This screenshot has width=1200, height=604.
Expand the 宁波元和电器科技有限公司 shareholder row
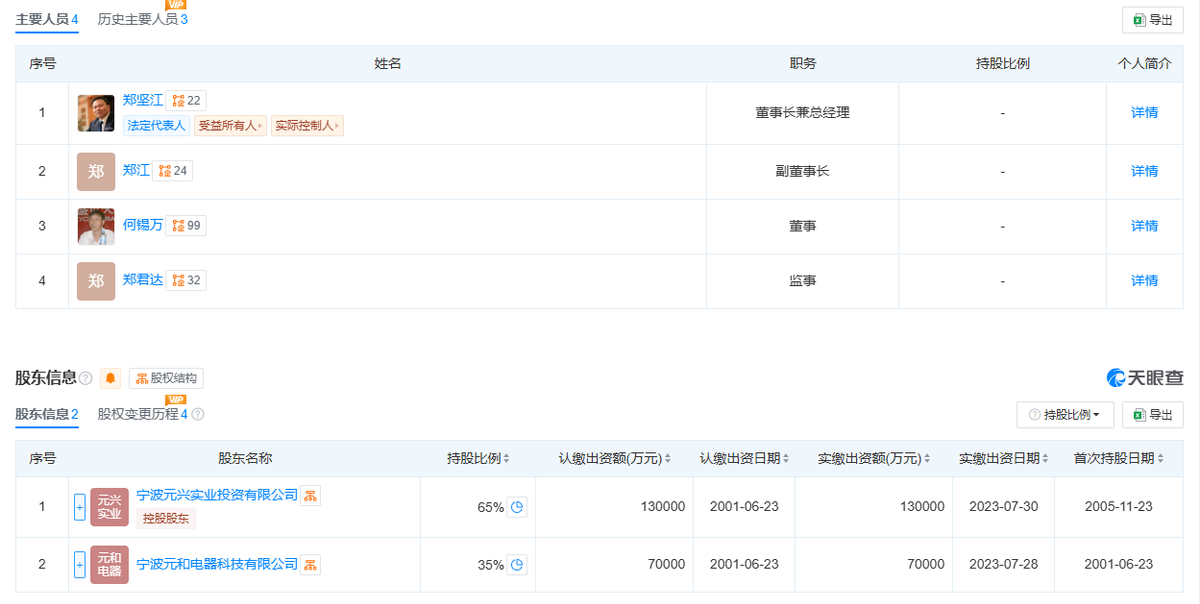(80, 565)
